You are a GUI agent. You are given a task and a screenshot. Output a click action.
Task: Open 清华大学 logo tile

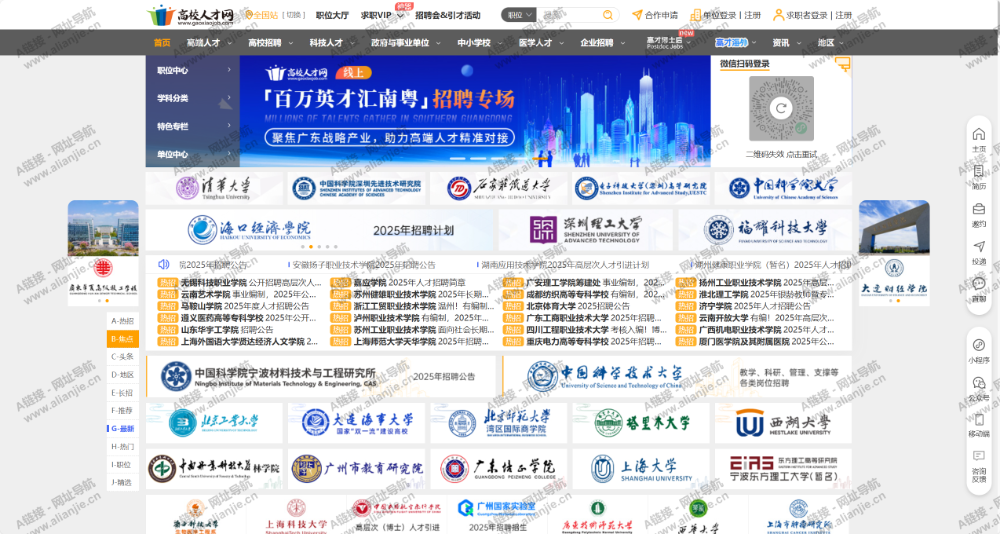click(214, 188)
